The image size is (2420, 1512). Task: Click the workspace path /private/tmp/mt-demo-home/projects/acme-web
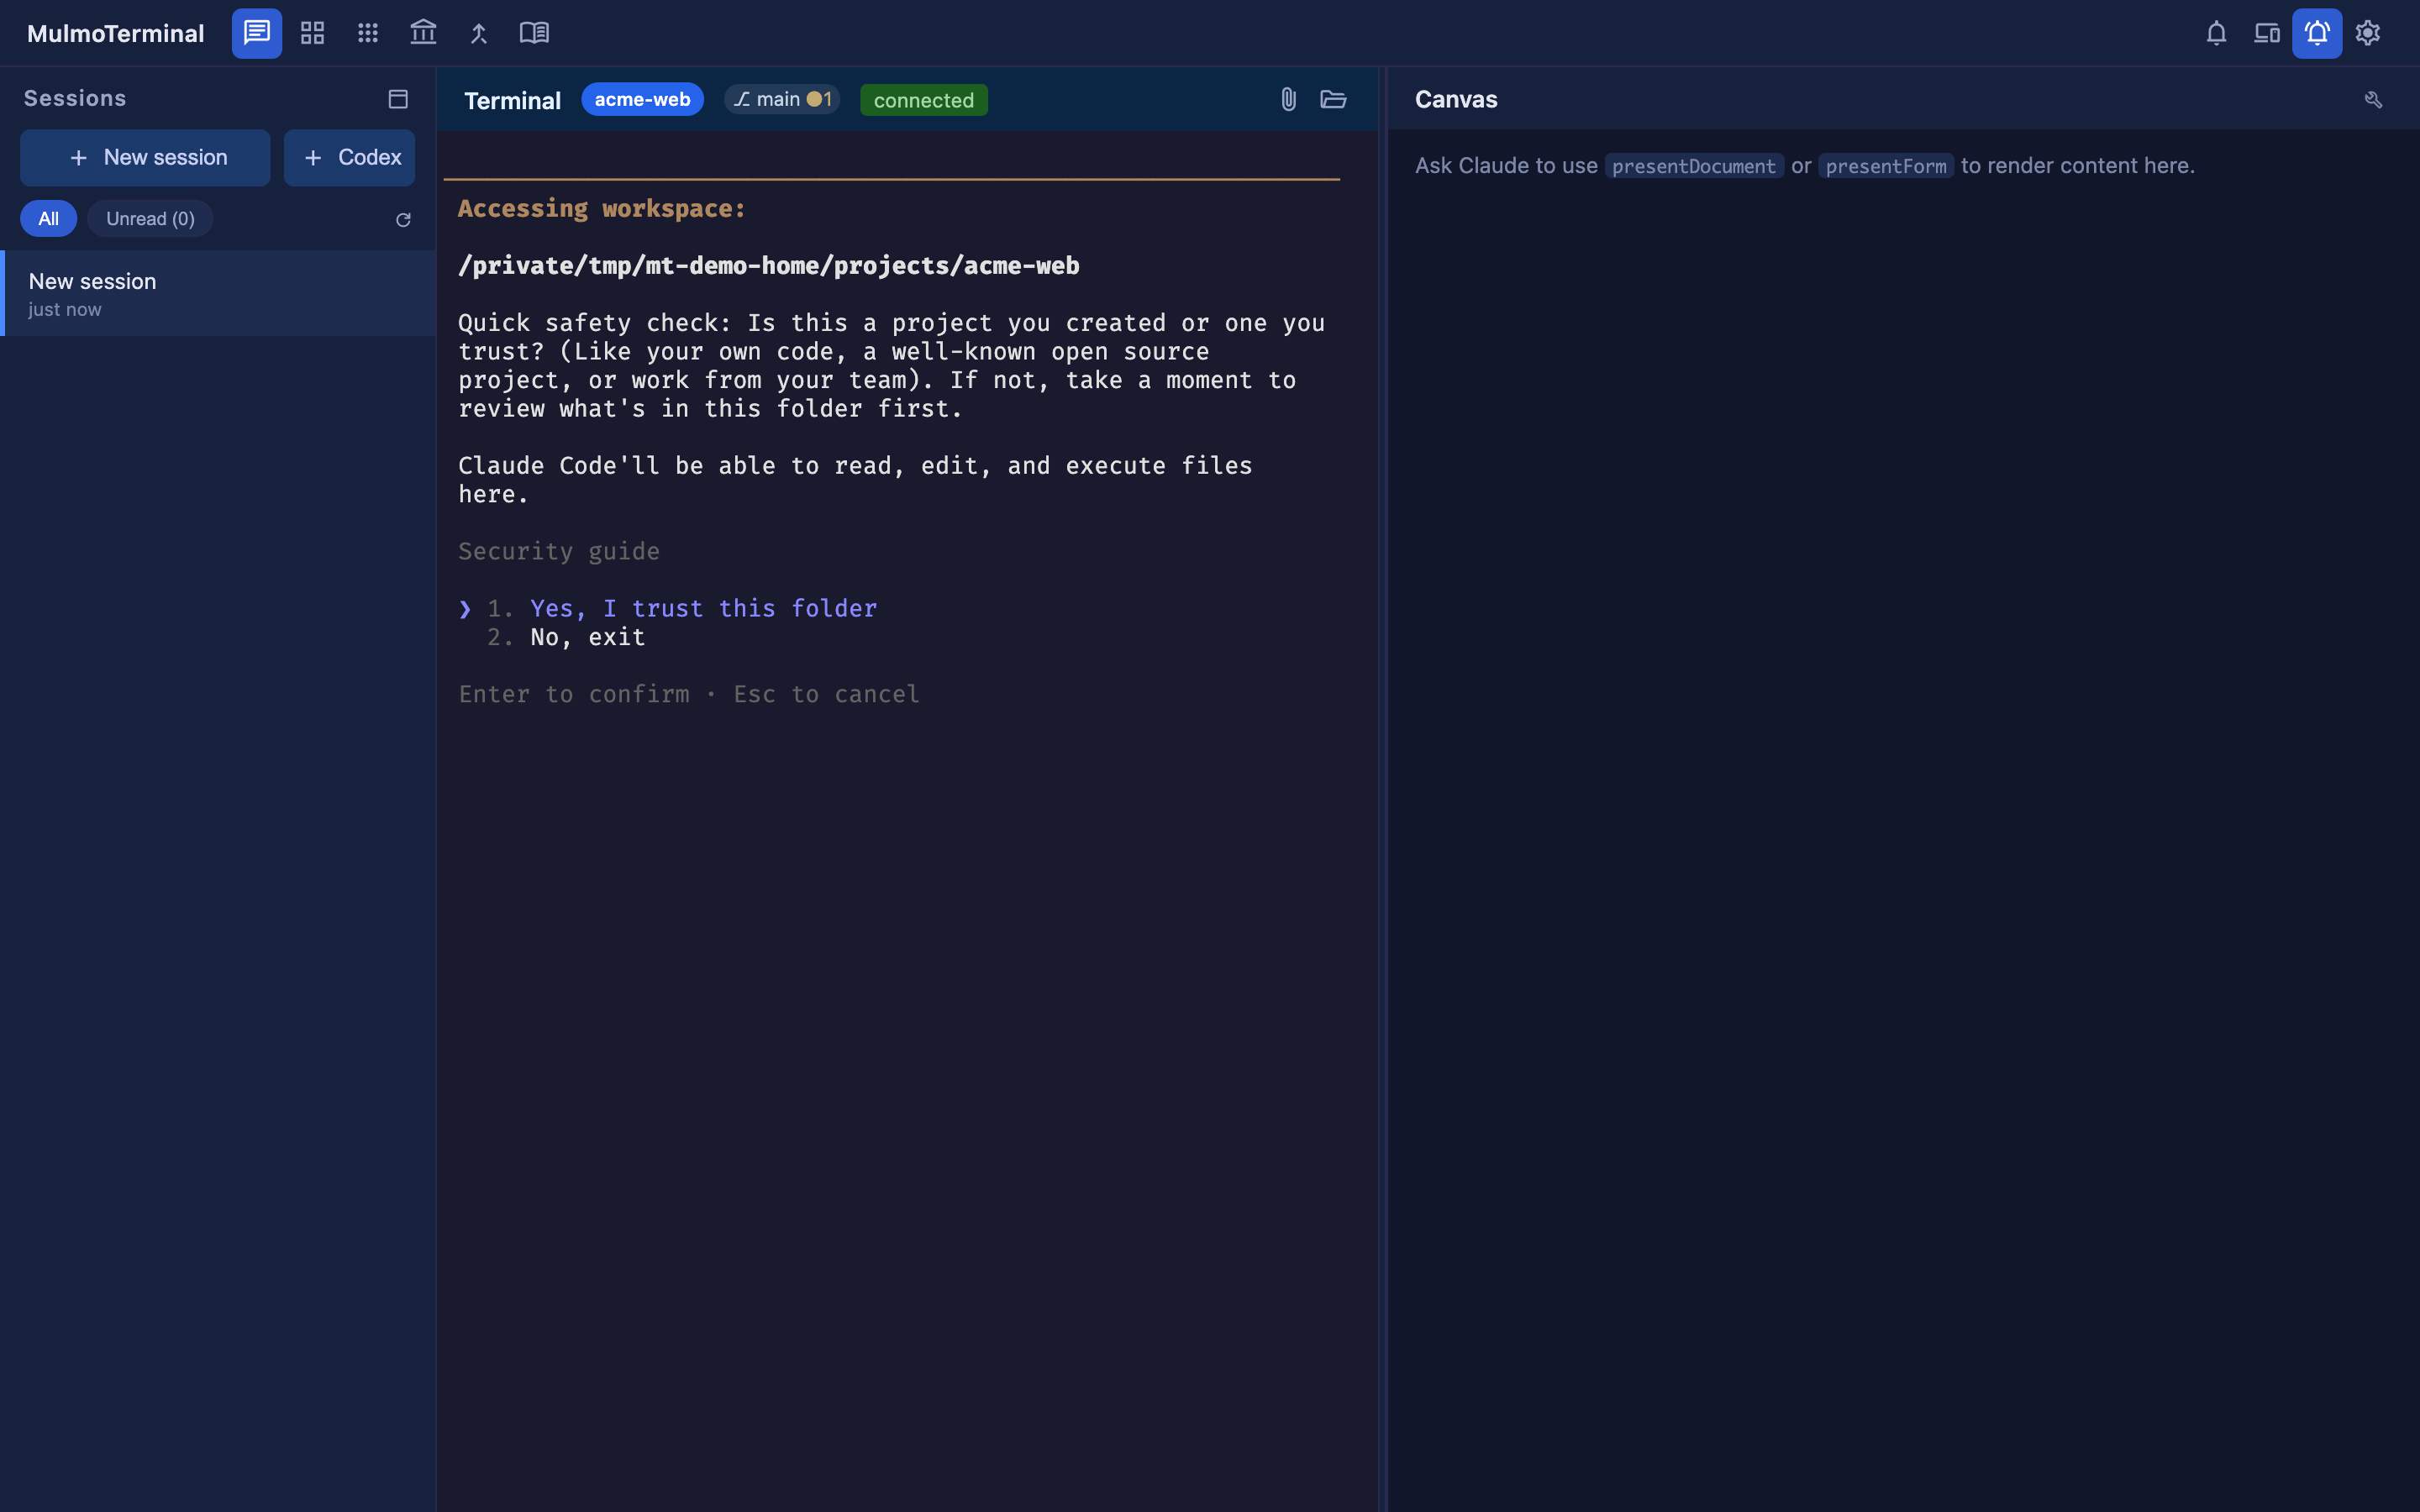768,265
